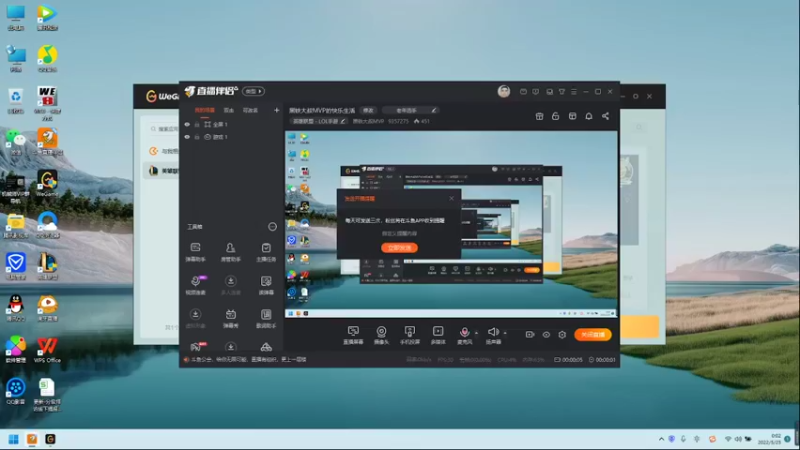
Task: Add the 摄像头 camera source
Action: [x=381, y=335]
